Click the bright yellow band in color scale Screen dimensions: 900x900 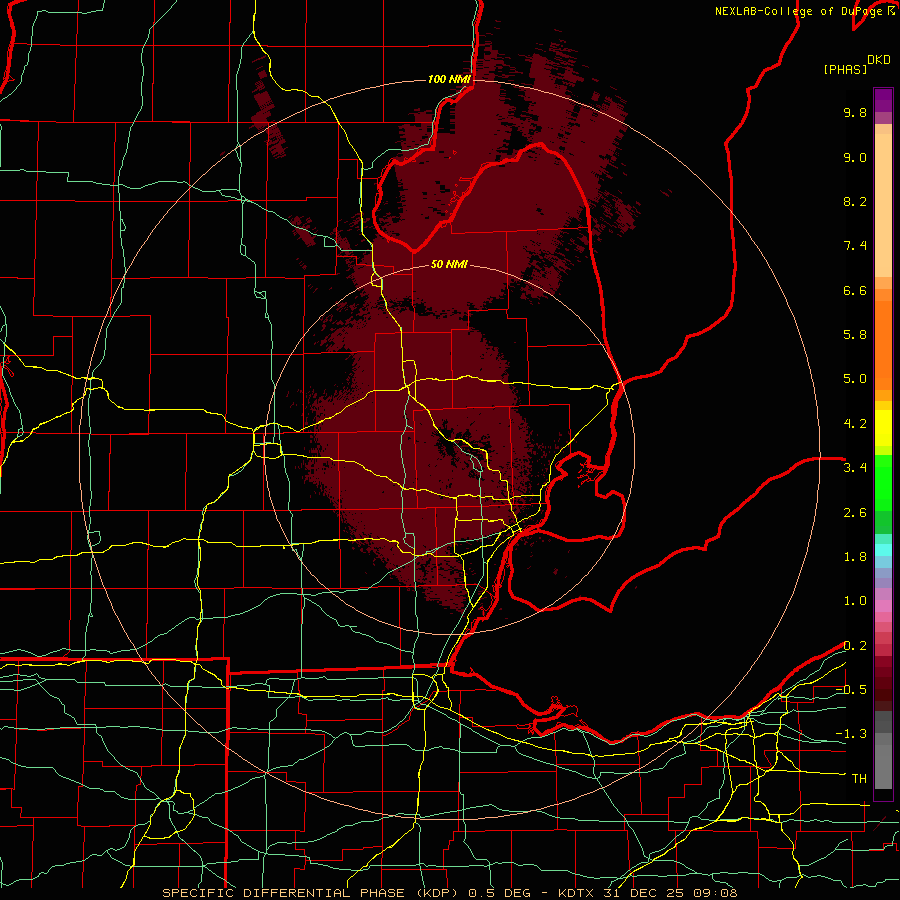click(x=883, y=428)
